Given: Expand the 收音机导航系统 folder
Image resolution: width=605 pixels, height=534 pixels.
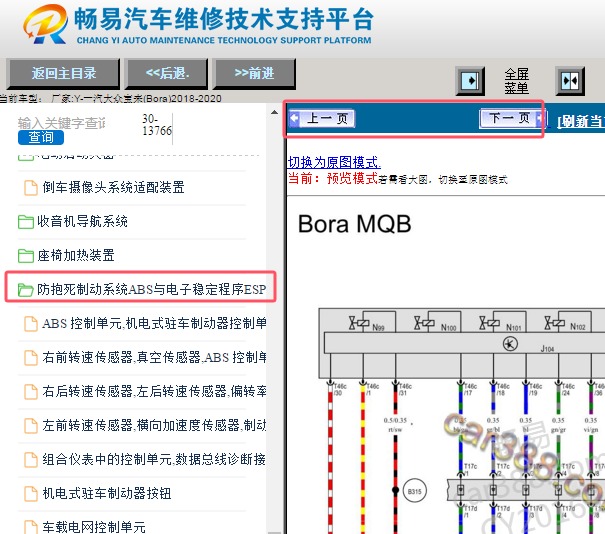Looking at the screenshot, I should 82,221.
